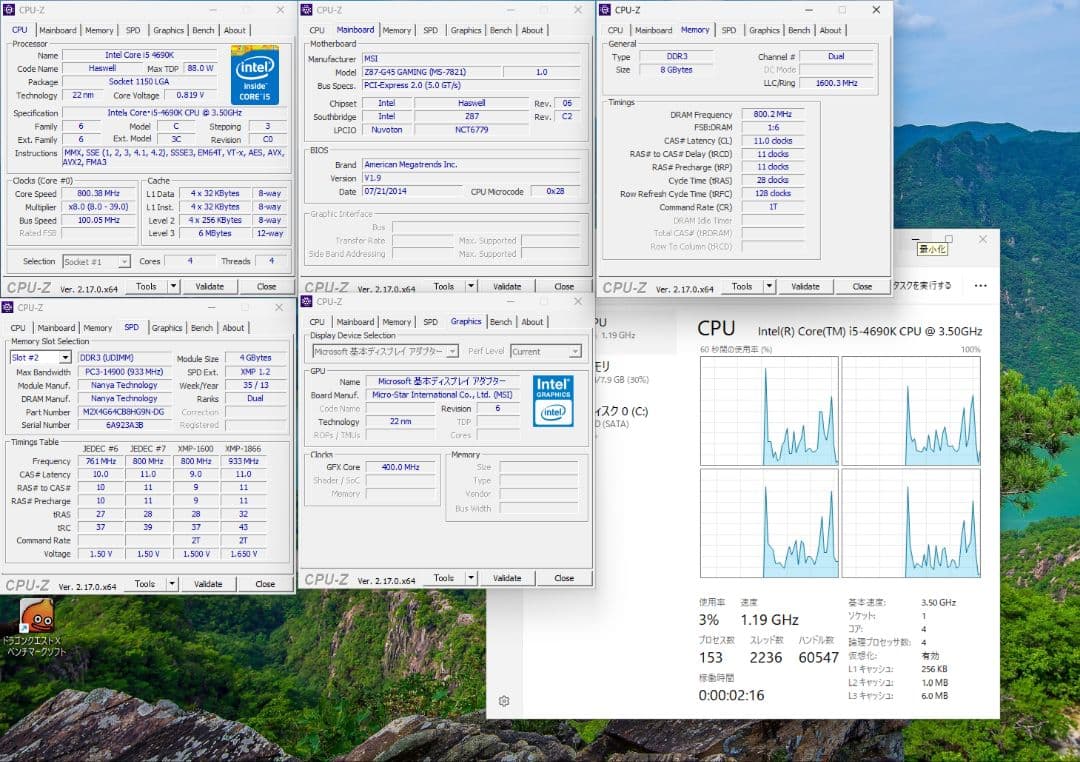The image size is (1080, 762).
Task: Switch to the About tab in the Memory window
Action: pos(831,30)
